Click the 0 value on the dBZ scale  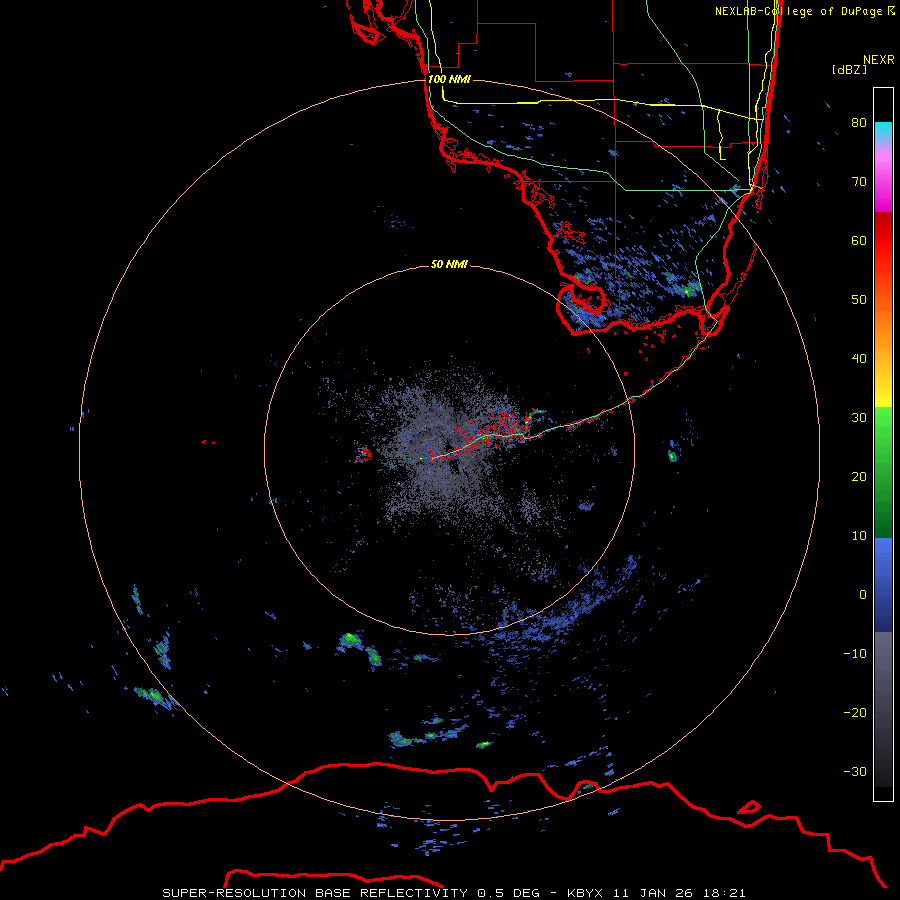[x=863, y=595]
